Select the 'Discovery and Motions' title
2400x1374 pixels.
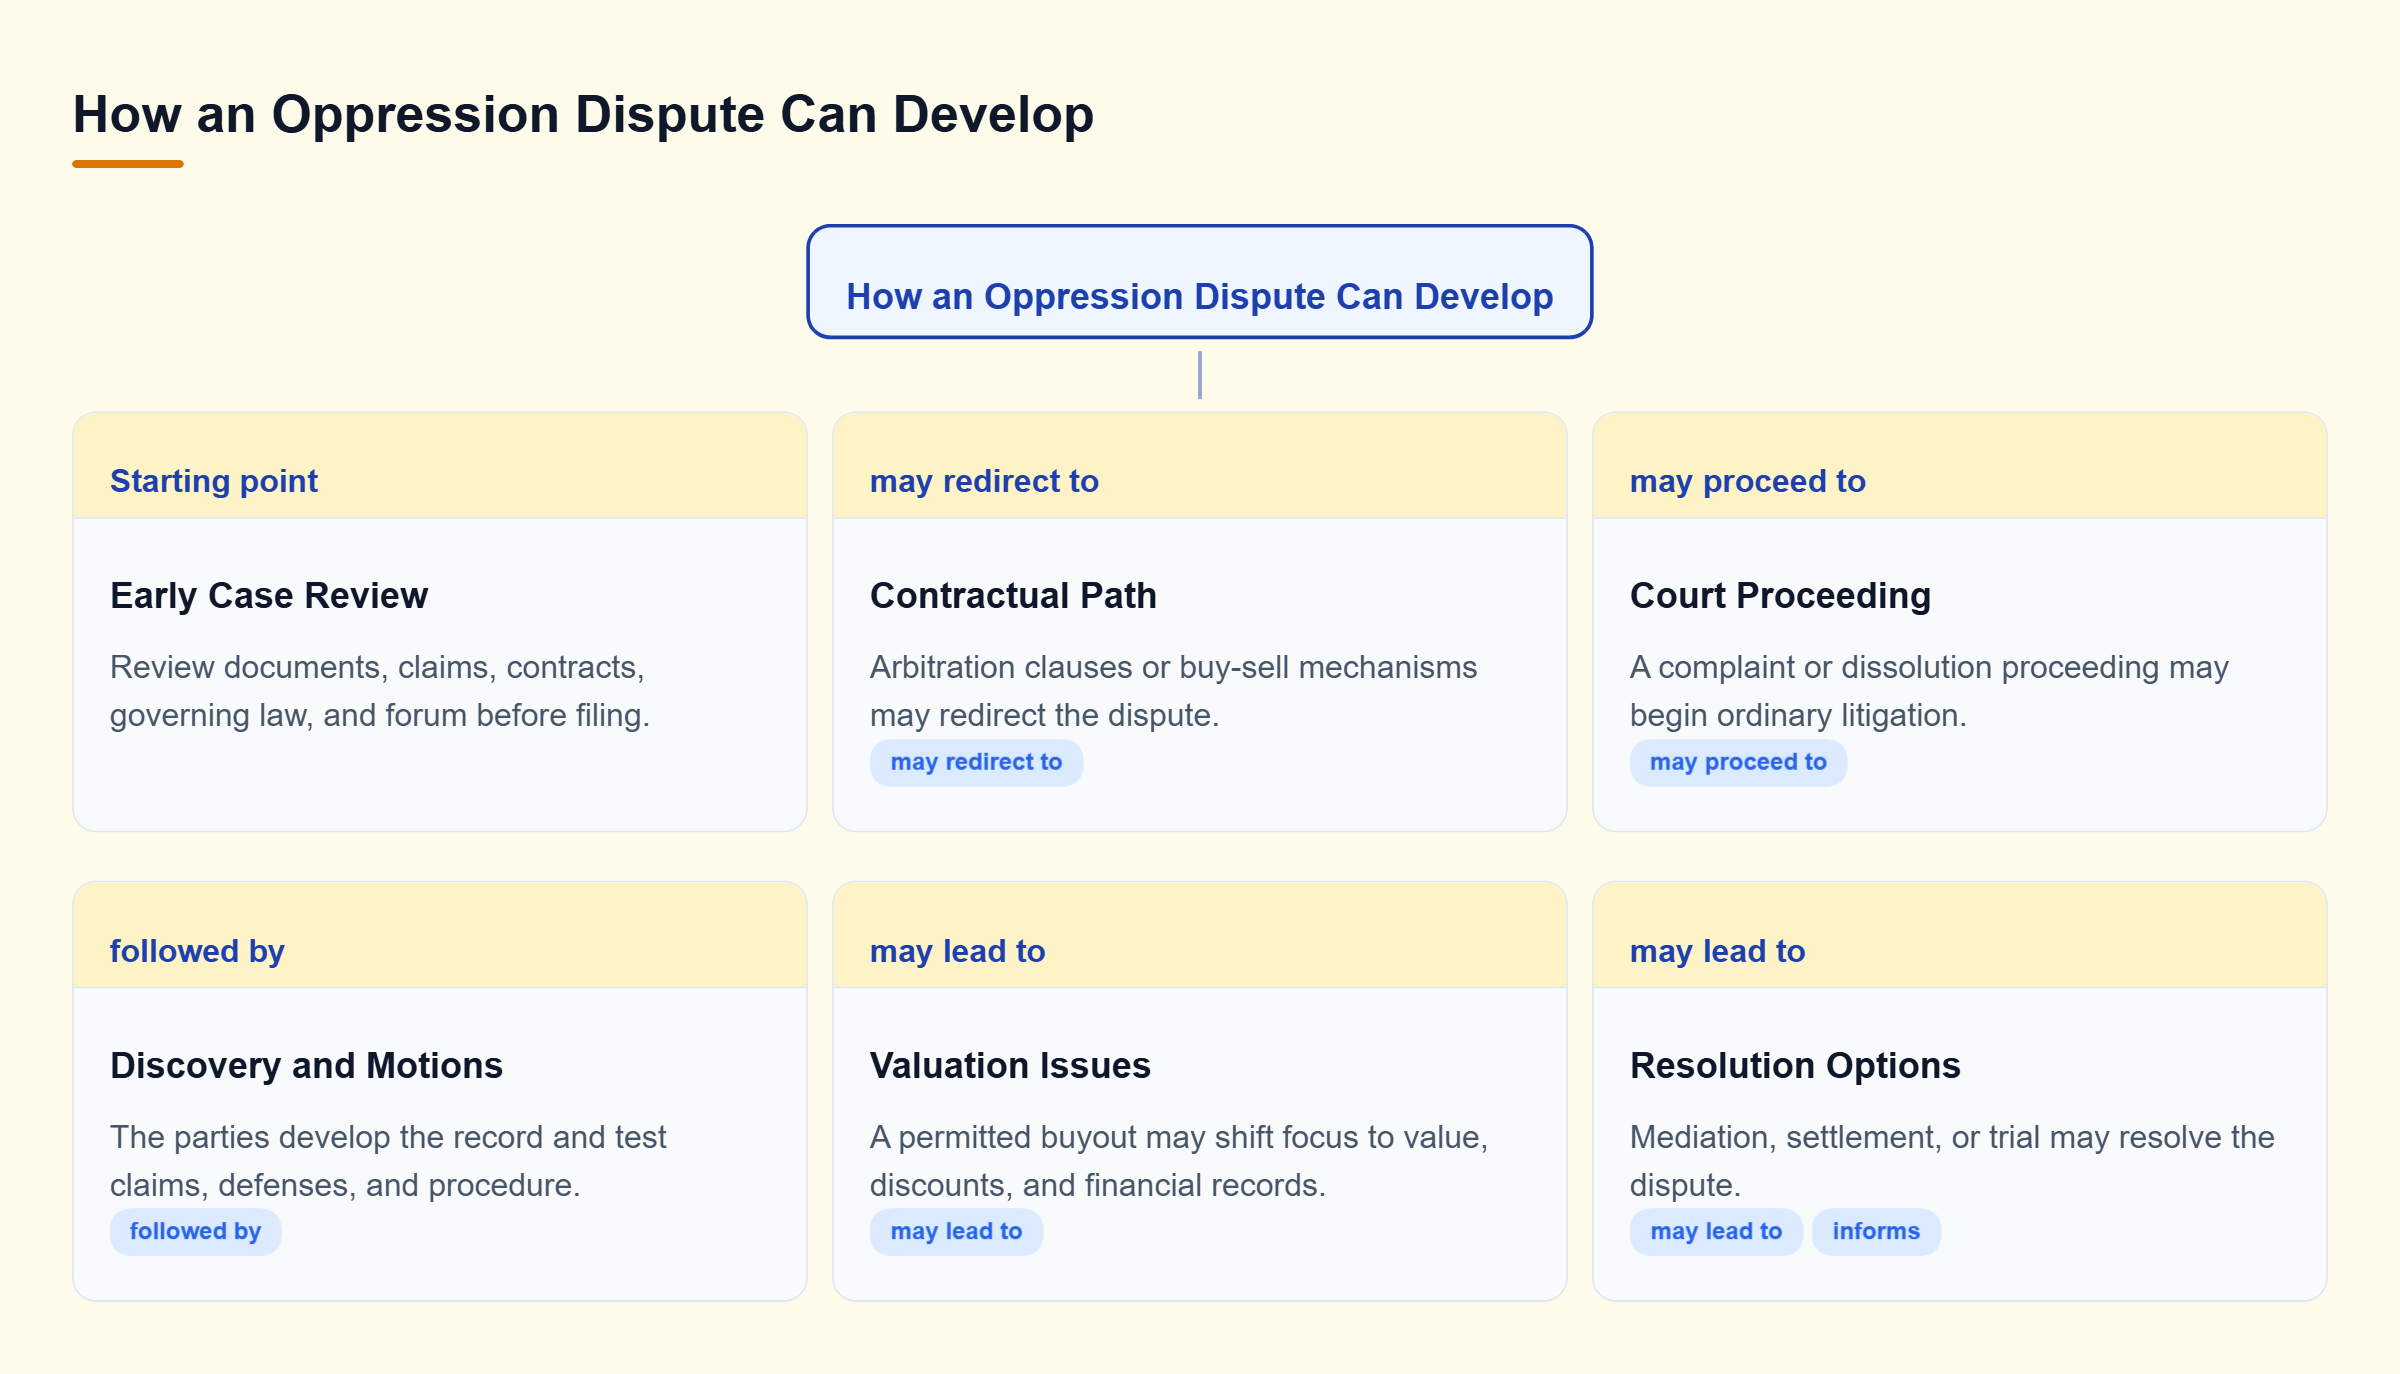click(x=306, y=1065)
